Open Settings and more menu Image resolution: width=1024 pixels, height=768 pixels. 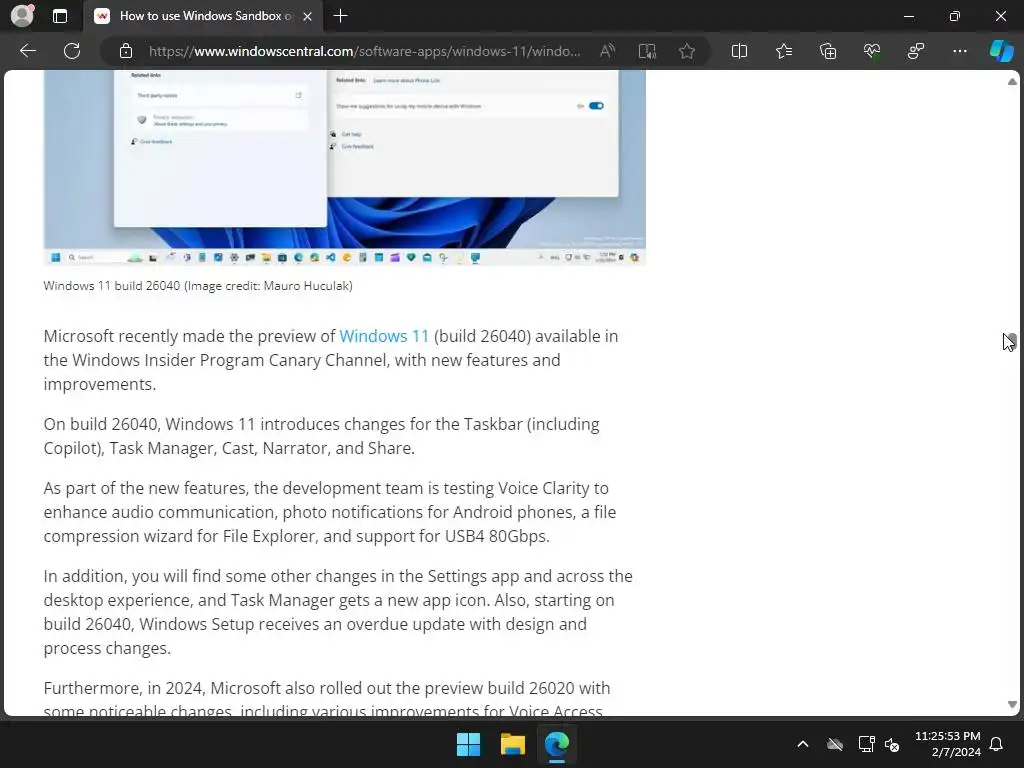tap(959, 51)
